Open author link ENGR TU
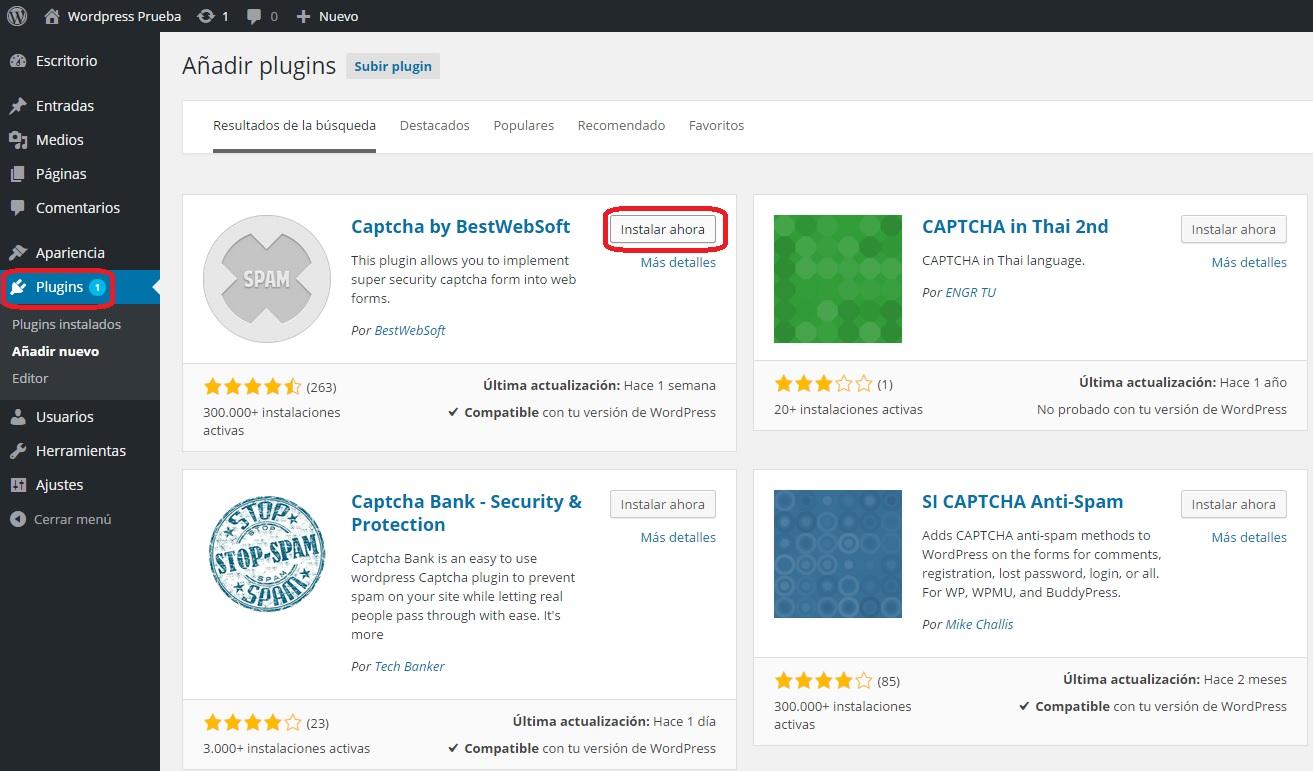Screen dimensions: 1313x771 tap(970, 293)
